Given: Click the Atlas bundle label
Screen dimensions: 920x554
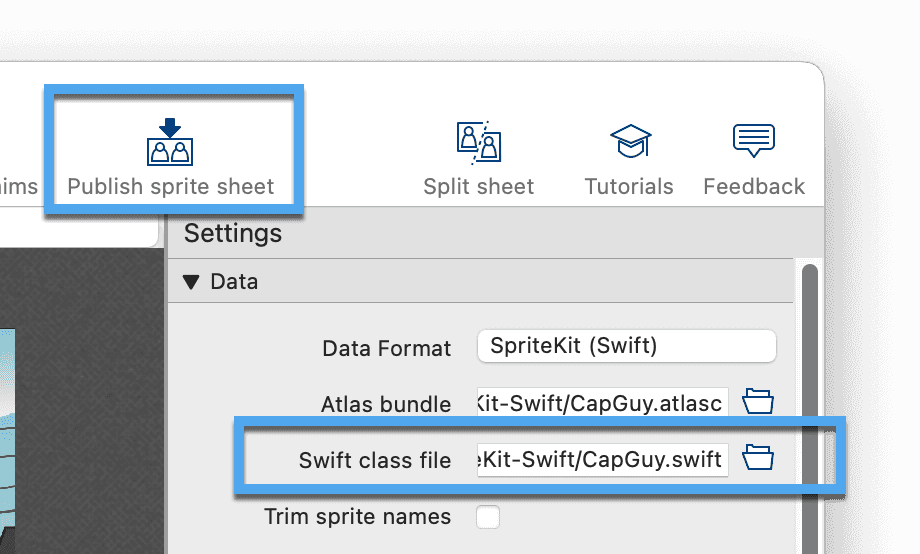Looking at the screenshot, I should click(386, 404).
